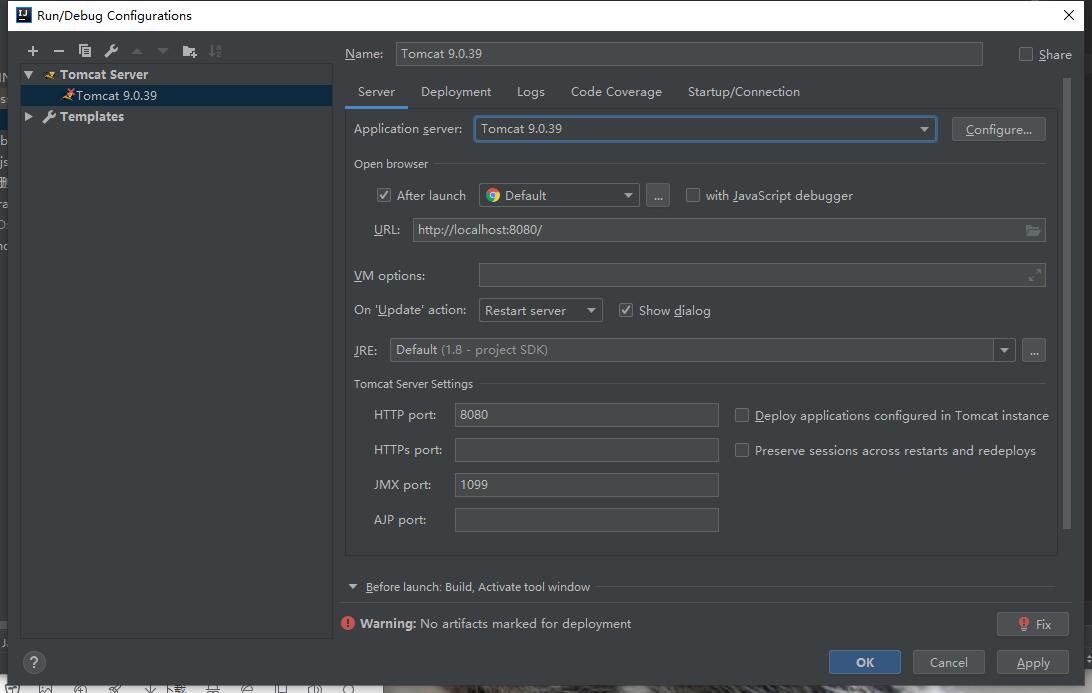This screenshot has height=693, width=1092.
Task: Click the Cancel button
Action: 949,662
